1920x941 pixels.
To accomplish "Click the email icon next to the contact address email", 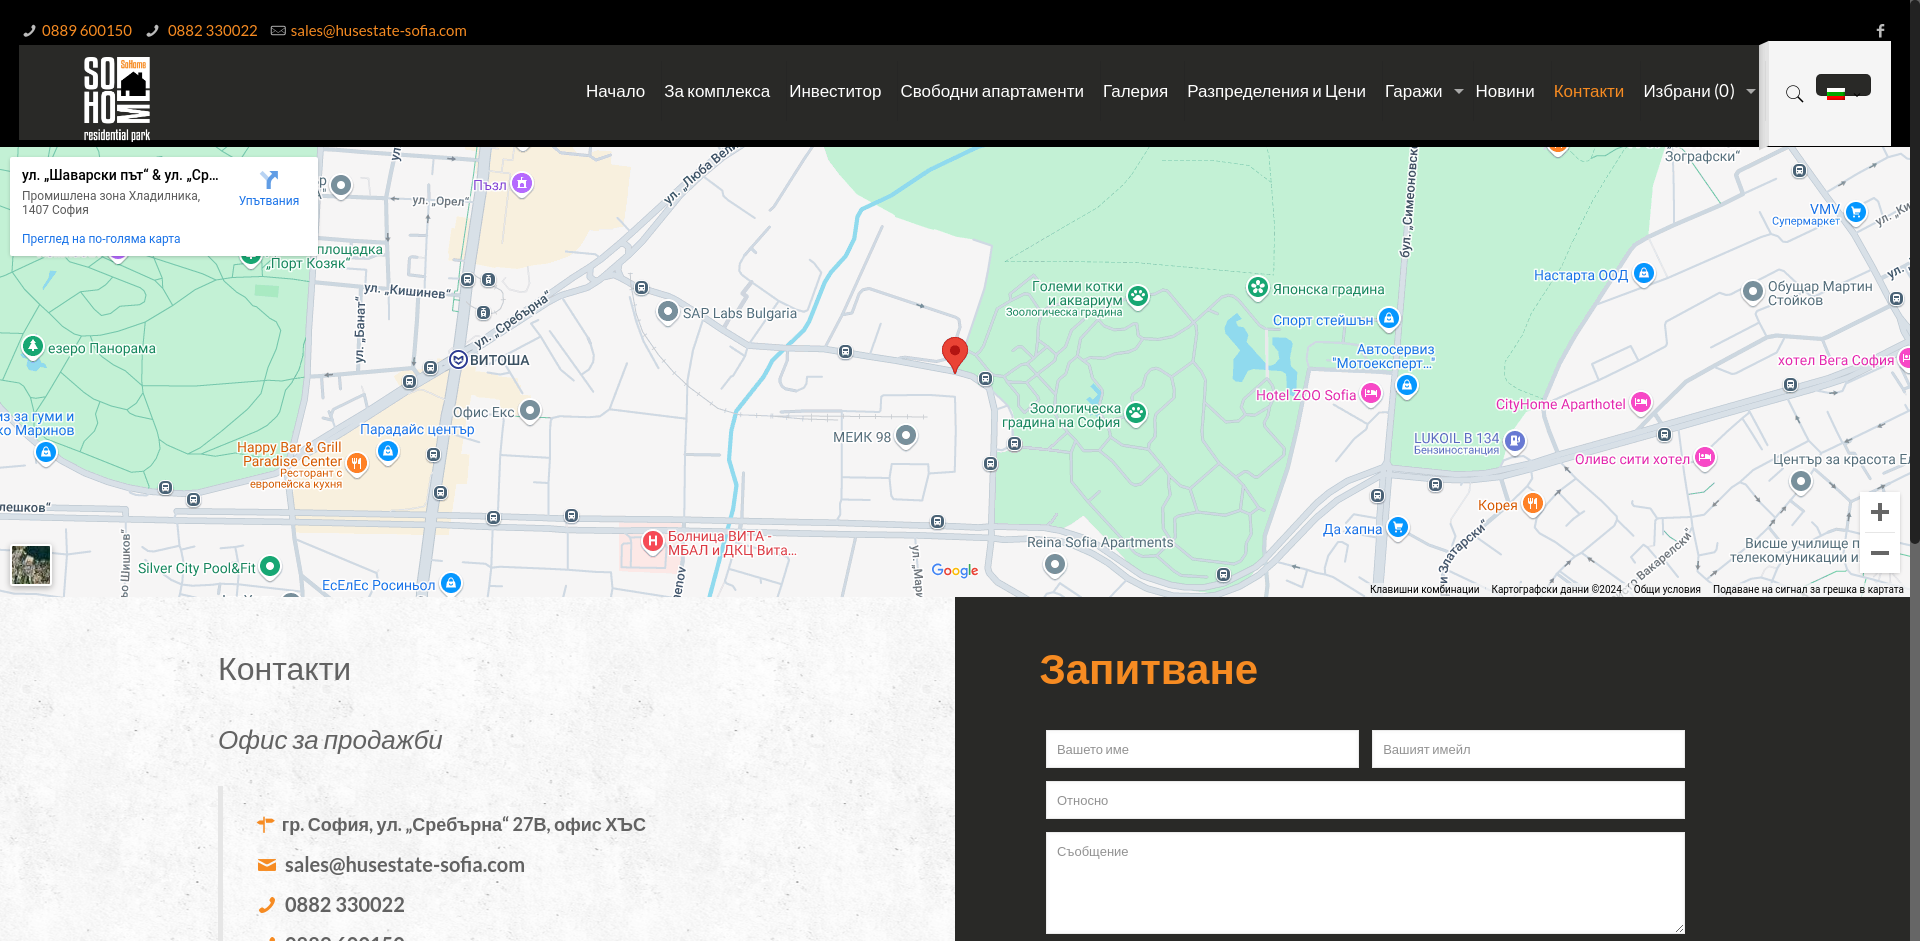I will pos(266,865).
